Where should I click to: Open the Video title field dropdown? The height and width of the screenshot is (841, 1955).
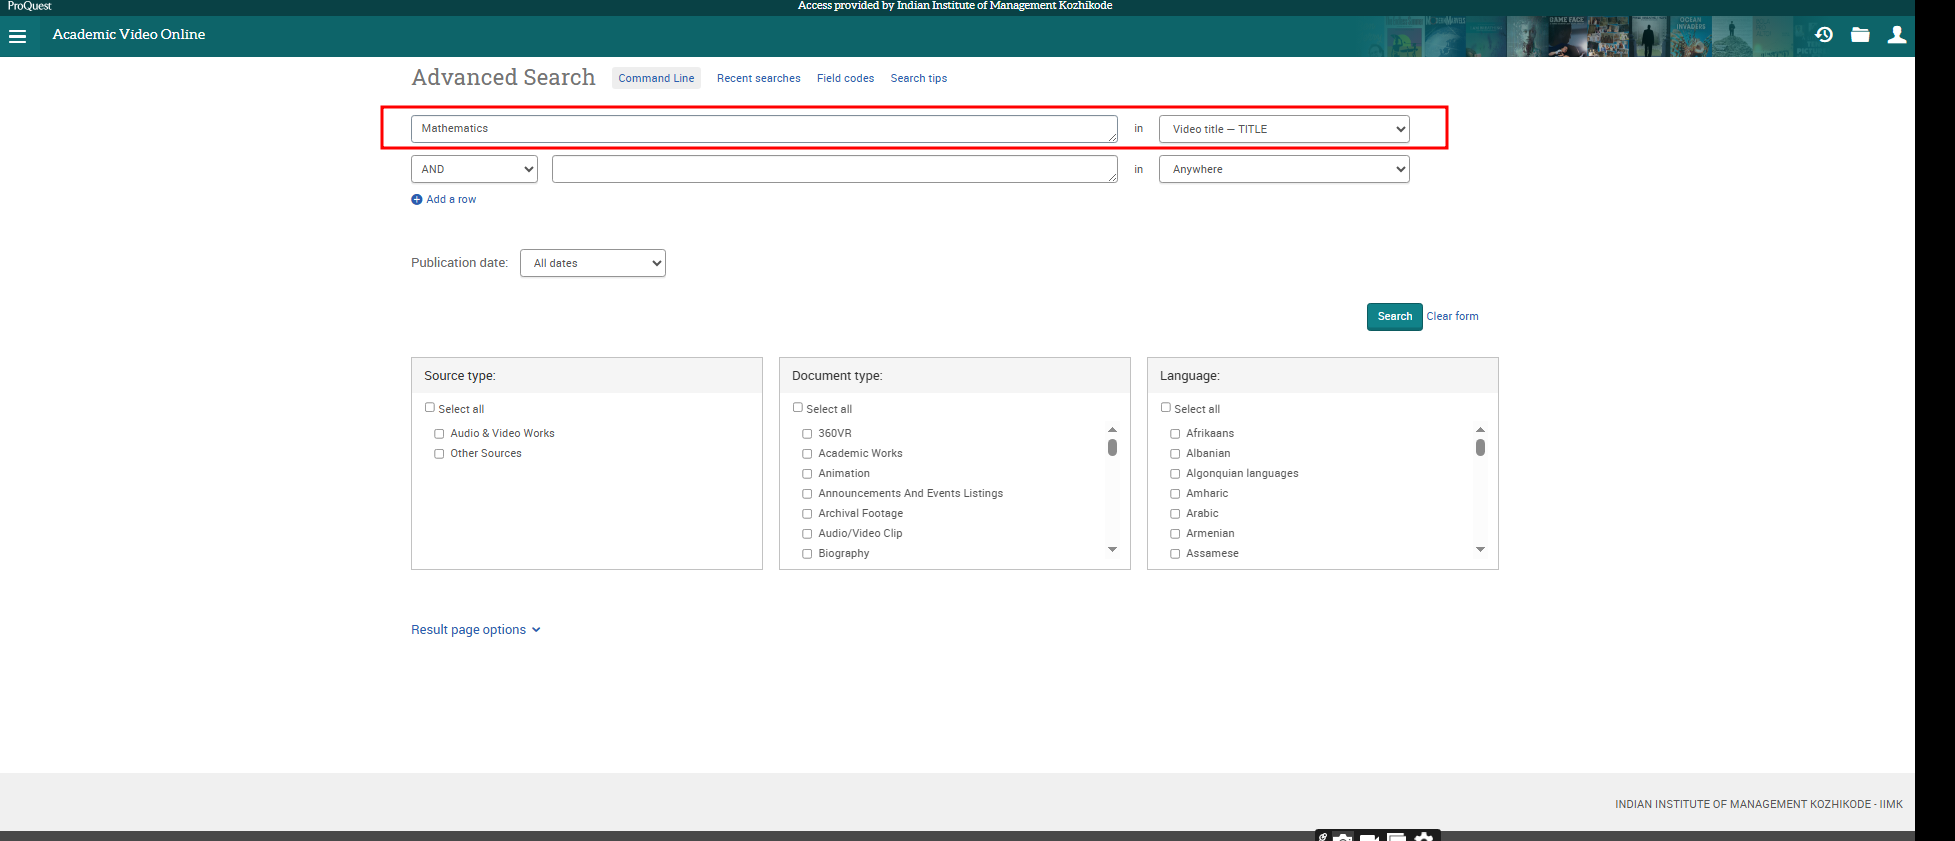point(1283,129)
